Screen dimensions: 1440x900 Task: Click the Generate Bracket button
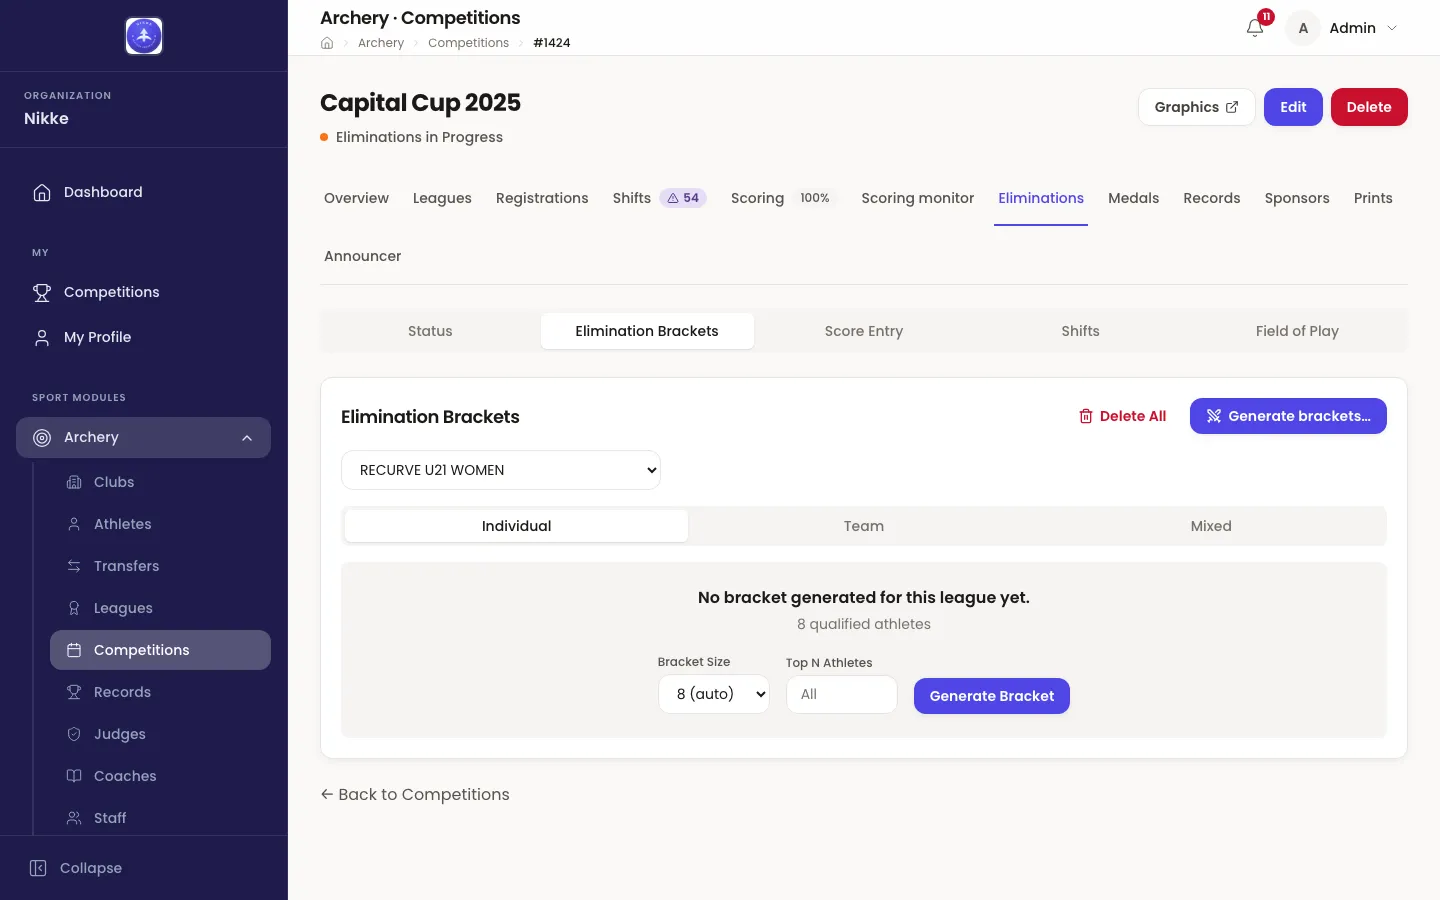click(992, 696)
